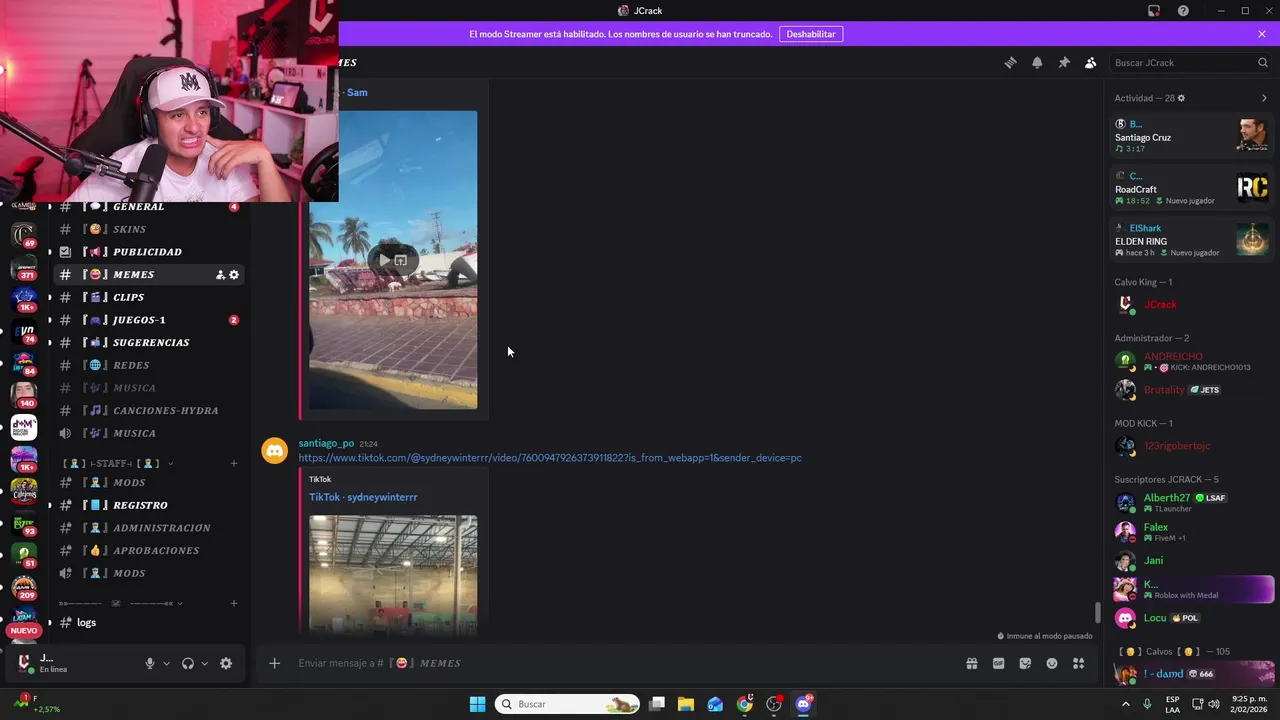
Task: Open File Explorer from the taskbar
Action: point(686,704)
